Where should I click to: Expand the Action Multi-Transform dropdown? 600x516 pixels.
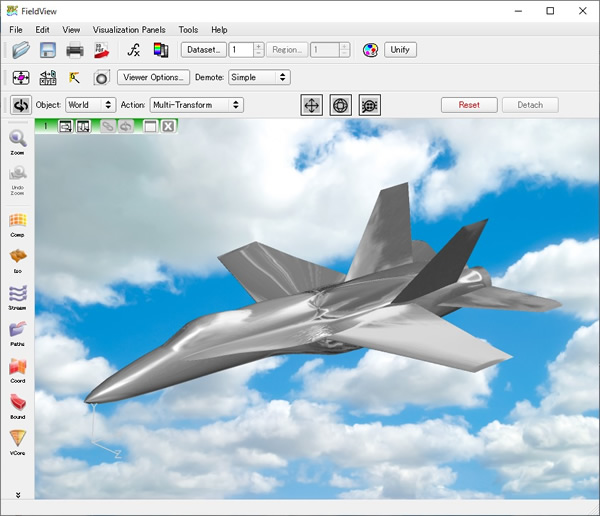point(196,105)
